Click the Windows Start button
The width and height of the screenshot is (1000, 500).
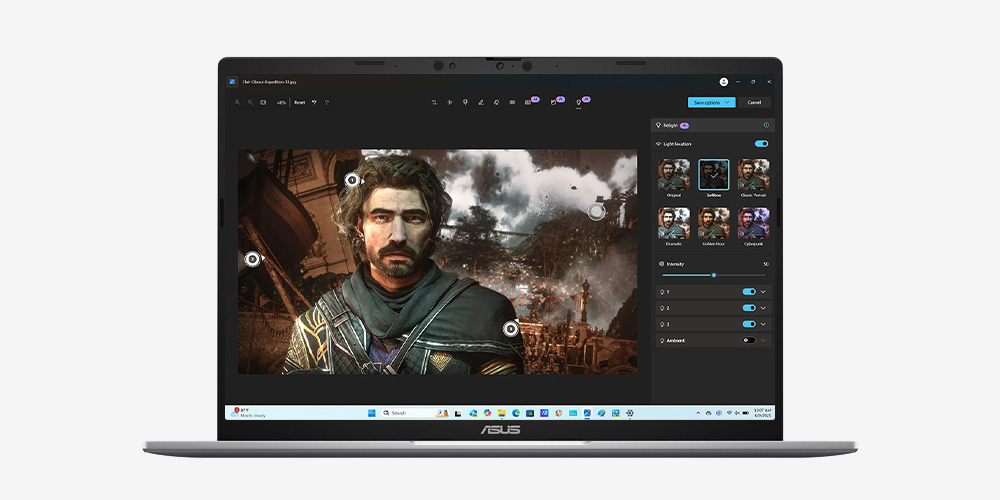tap(371, 412)
